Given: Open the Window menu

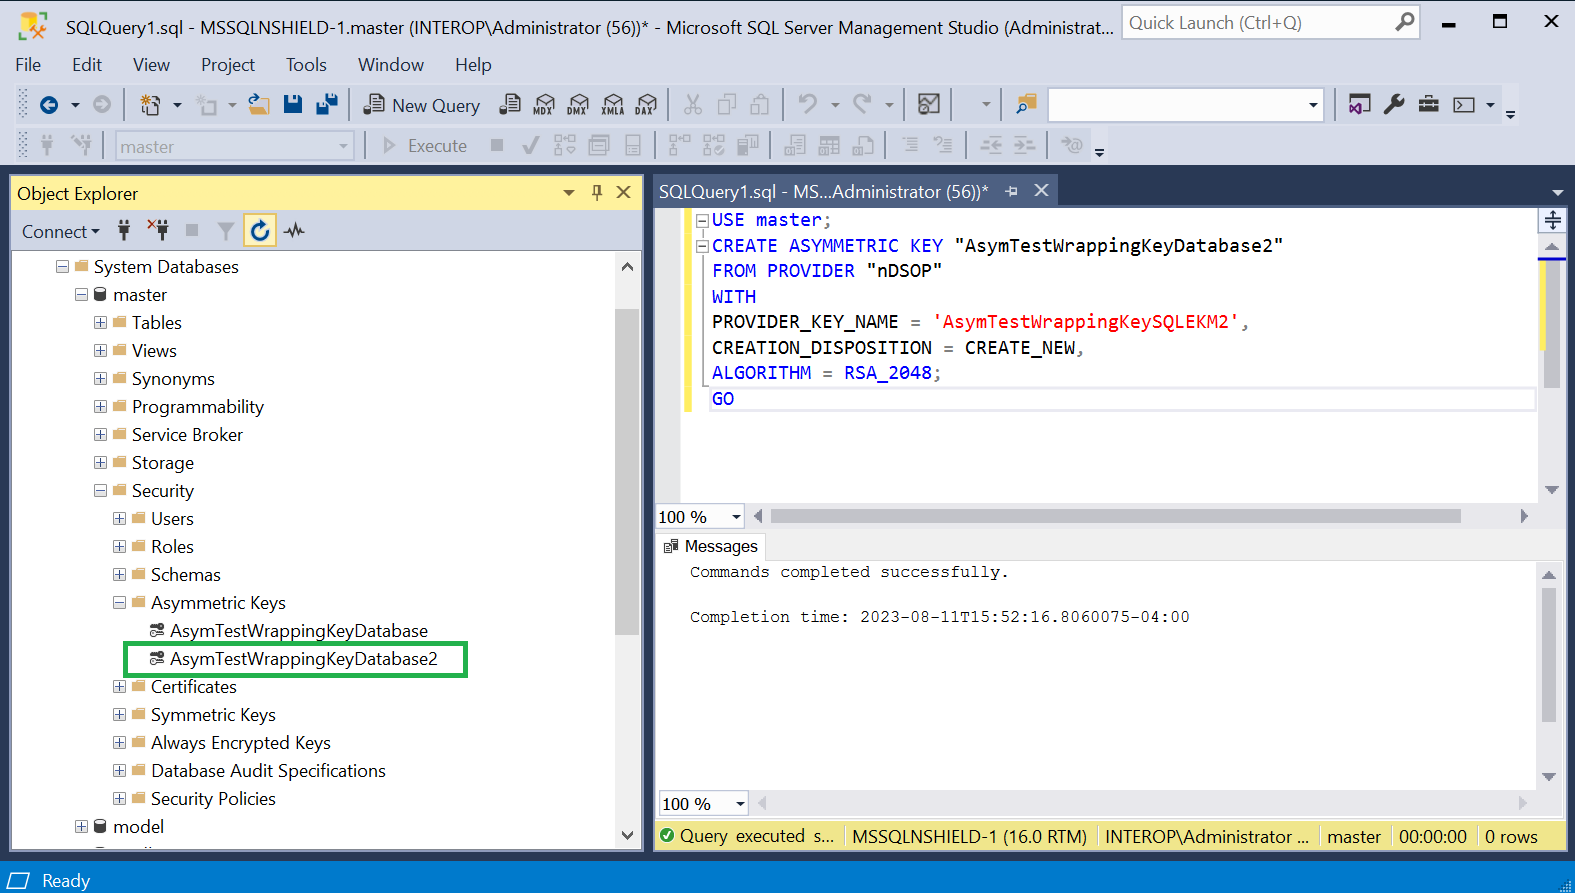Looking at the screenshot, I should (x=391, y=64).
